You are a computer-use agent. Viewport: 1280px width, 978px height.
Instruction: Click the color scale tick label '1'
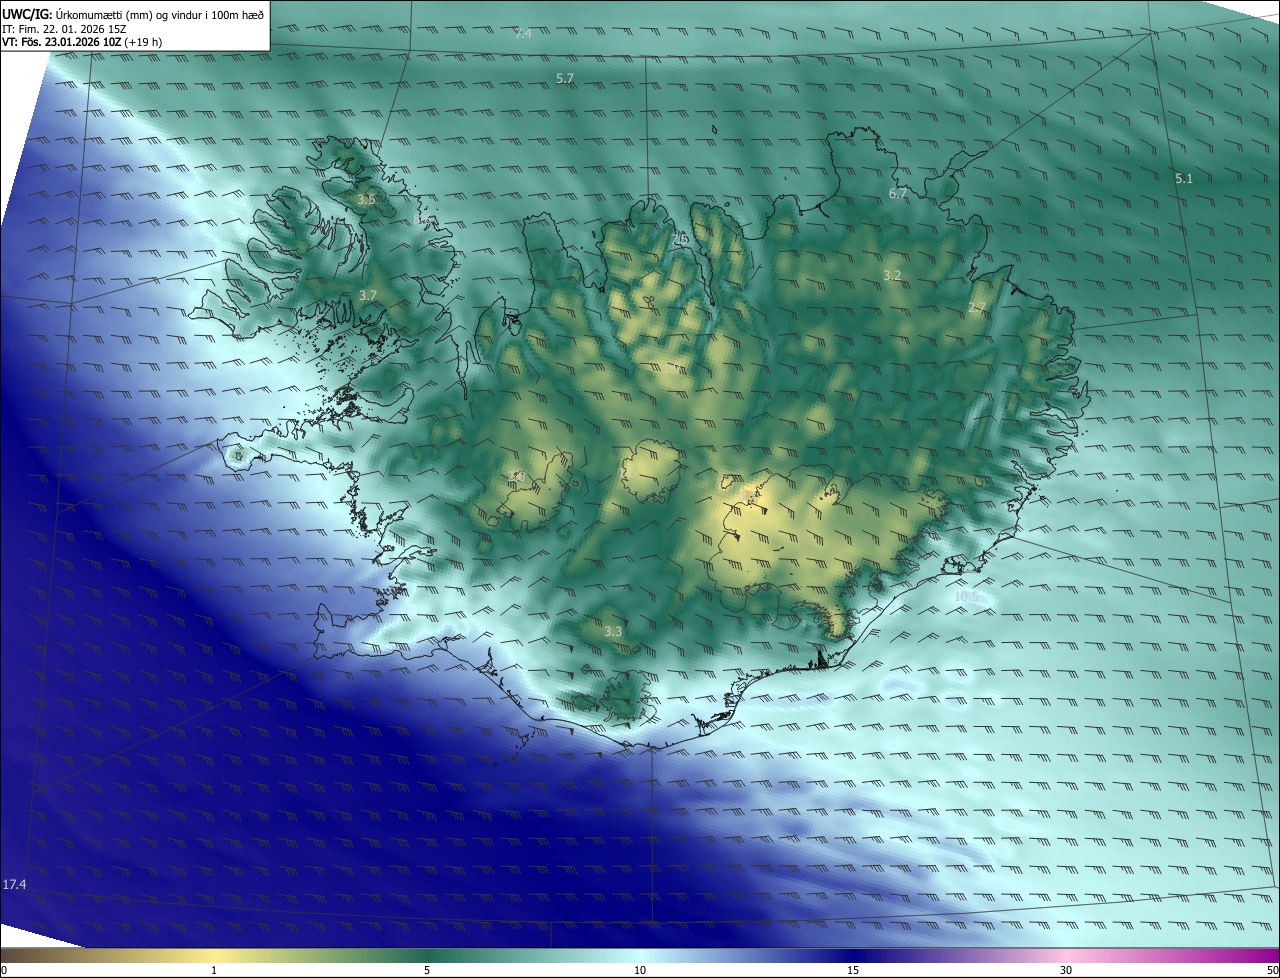[x=214, y=970]
